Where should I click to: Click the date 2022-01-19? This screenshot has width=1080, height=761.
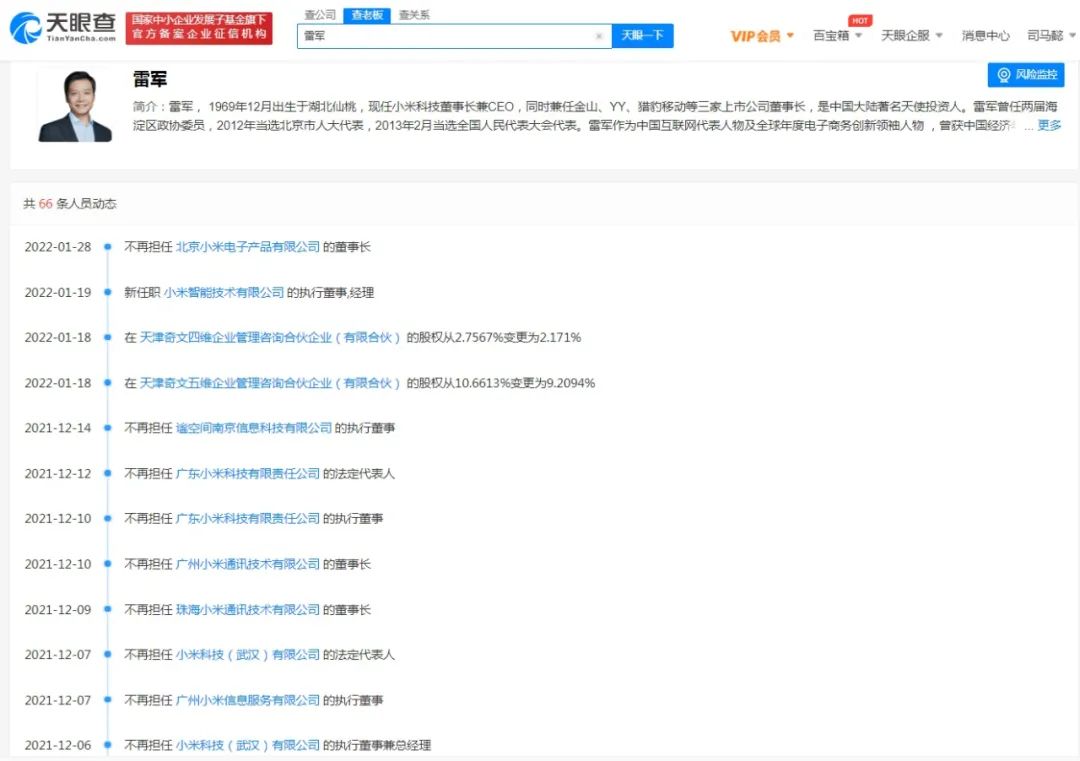[x=58, y=292]
